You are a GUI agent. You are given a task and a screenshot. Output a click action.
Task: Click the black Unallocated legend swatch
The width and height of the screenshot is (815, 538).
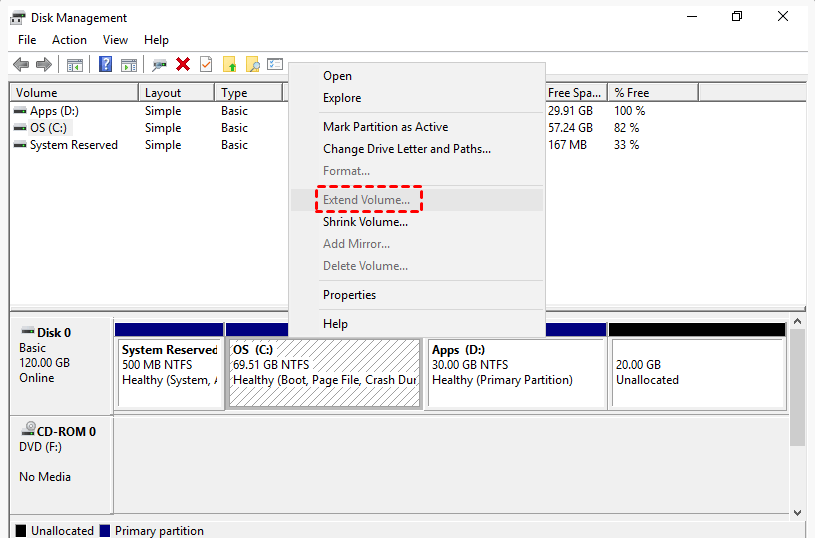tap(21, 530)
